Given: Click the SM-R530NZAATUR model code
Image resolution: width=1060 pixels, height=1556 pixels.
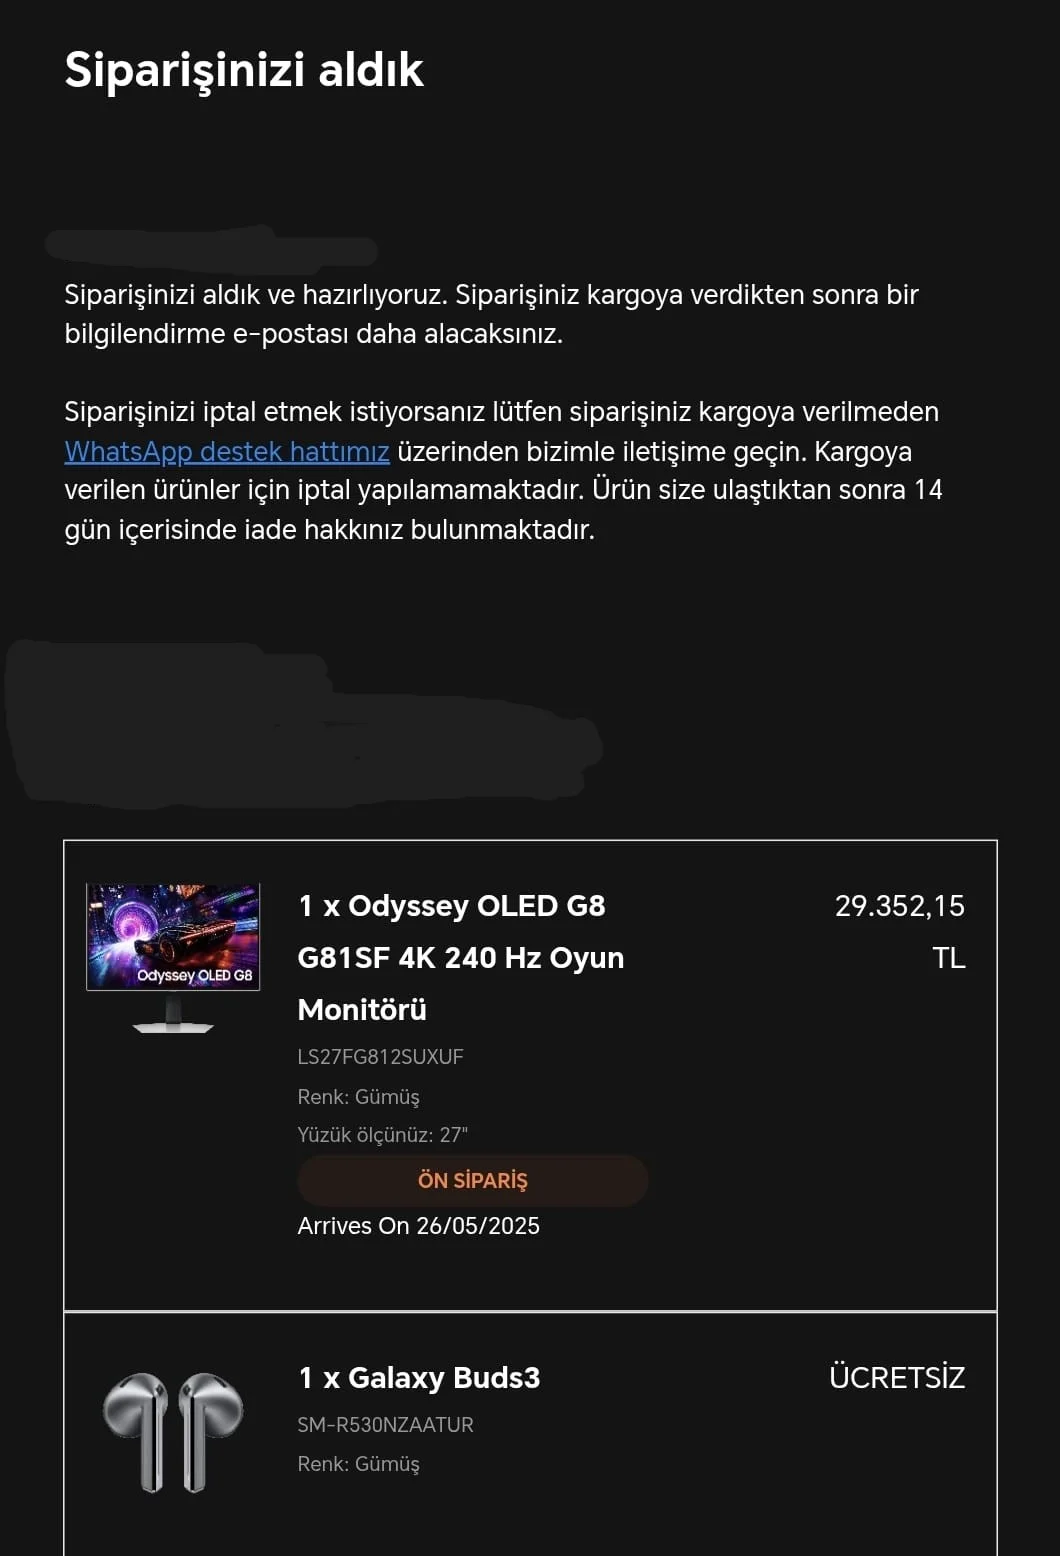Looking at the screenshot, I should click(386, 1425).
